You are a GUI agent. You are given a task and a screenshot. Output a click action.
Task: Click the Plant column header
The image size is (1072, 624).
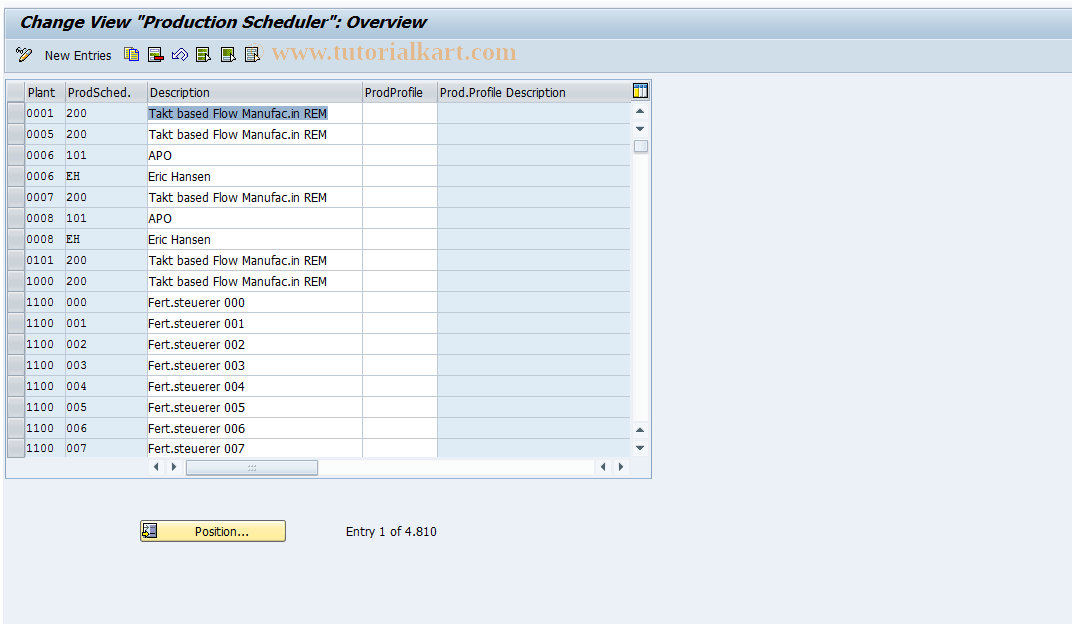pos(42,91)
